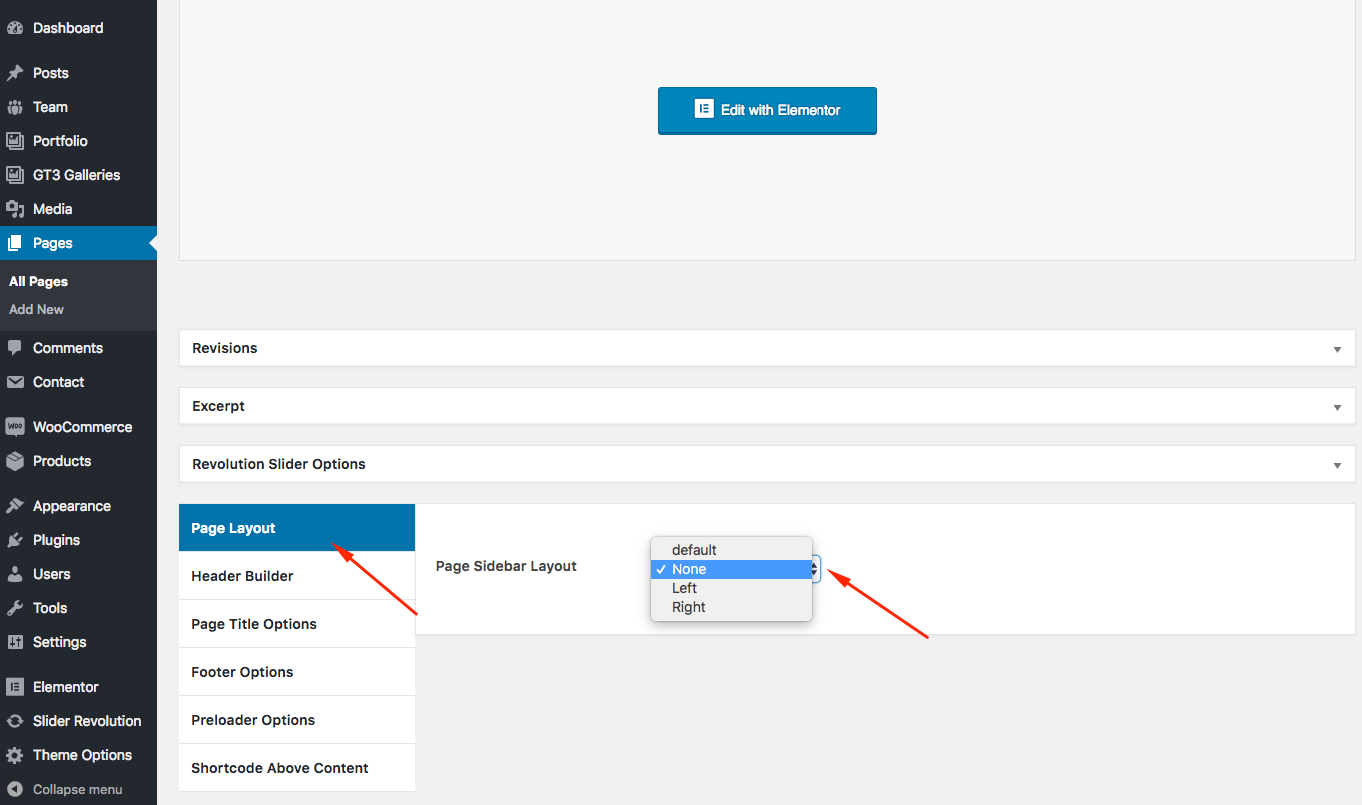Click the Dashboard gauge icon
Viewport: 1362px width, 805px height.
point(15,28)
